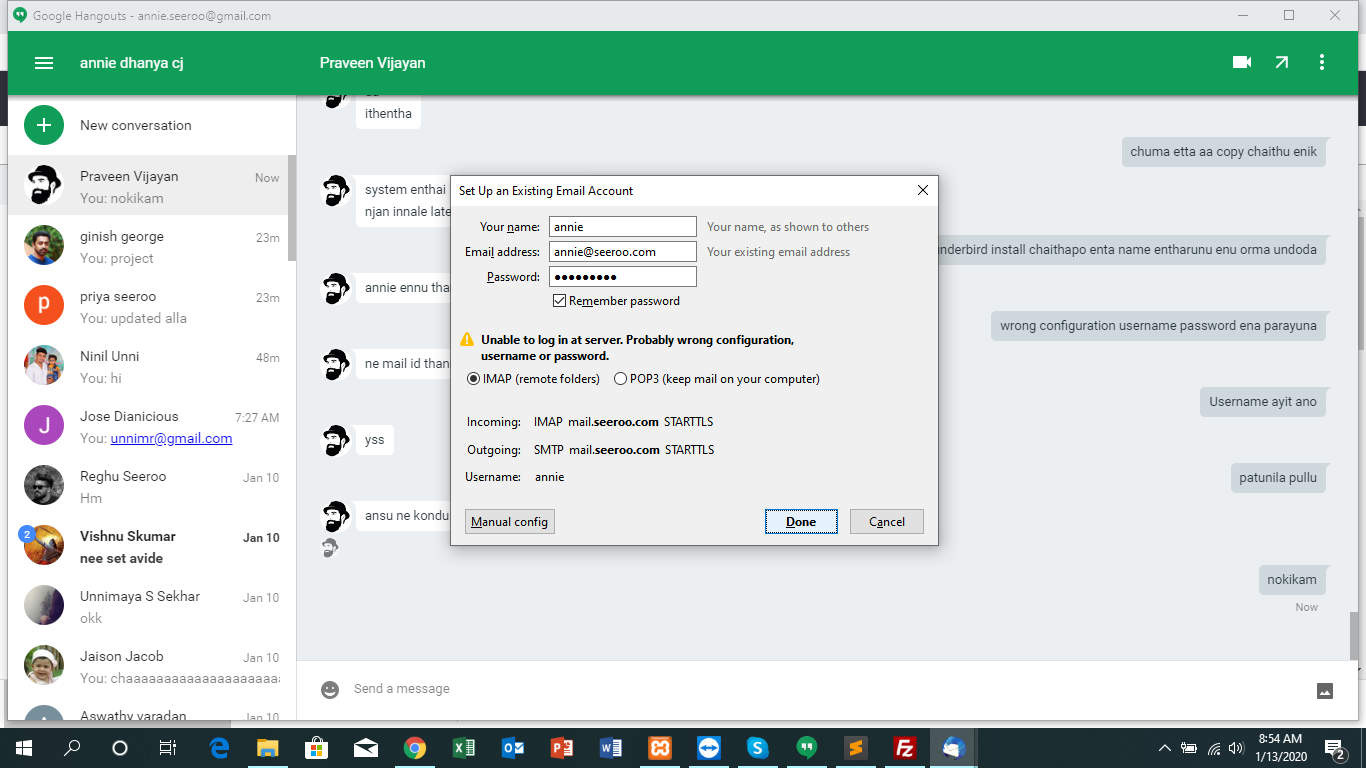Image resolution: width=1366 pixels, height=768 pixels.
Task: Open FileZilla from the taskbar
Action: coord(905,748)
